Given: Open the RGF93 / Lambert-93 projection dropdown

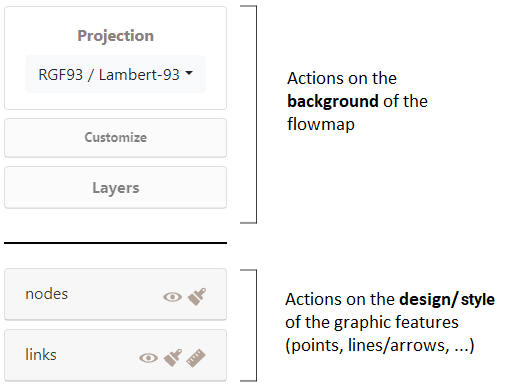Looking at the screenshot, I should (x=115, y=74).
